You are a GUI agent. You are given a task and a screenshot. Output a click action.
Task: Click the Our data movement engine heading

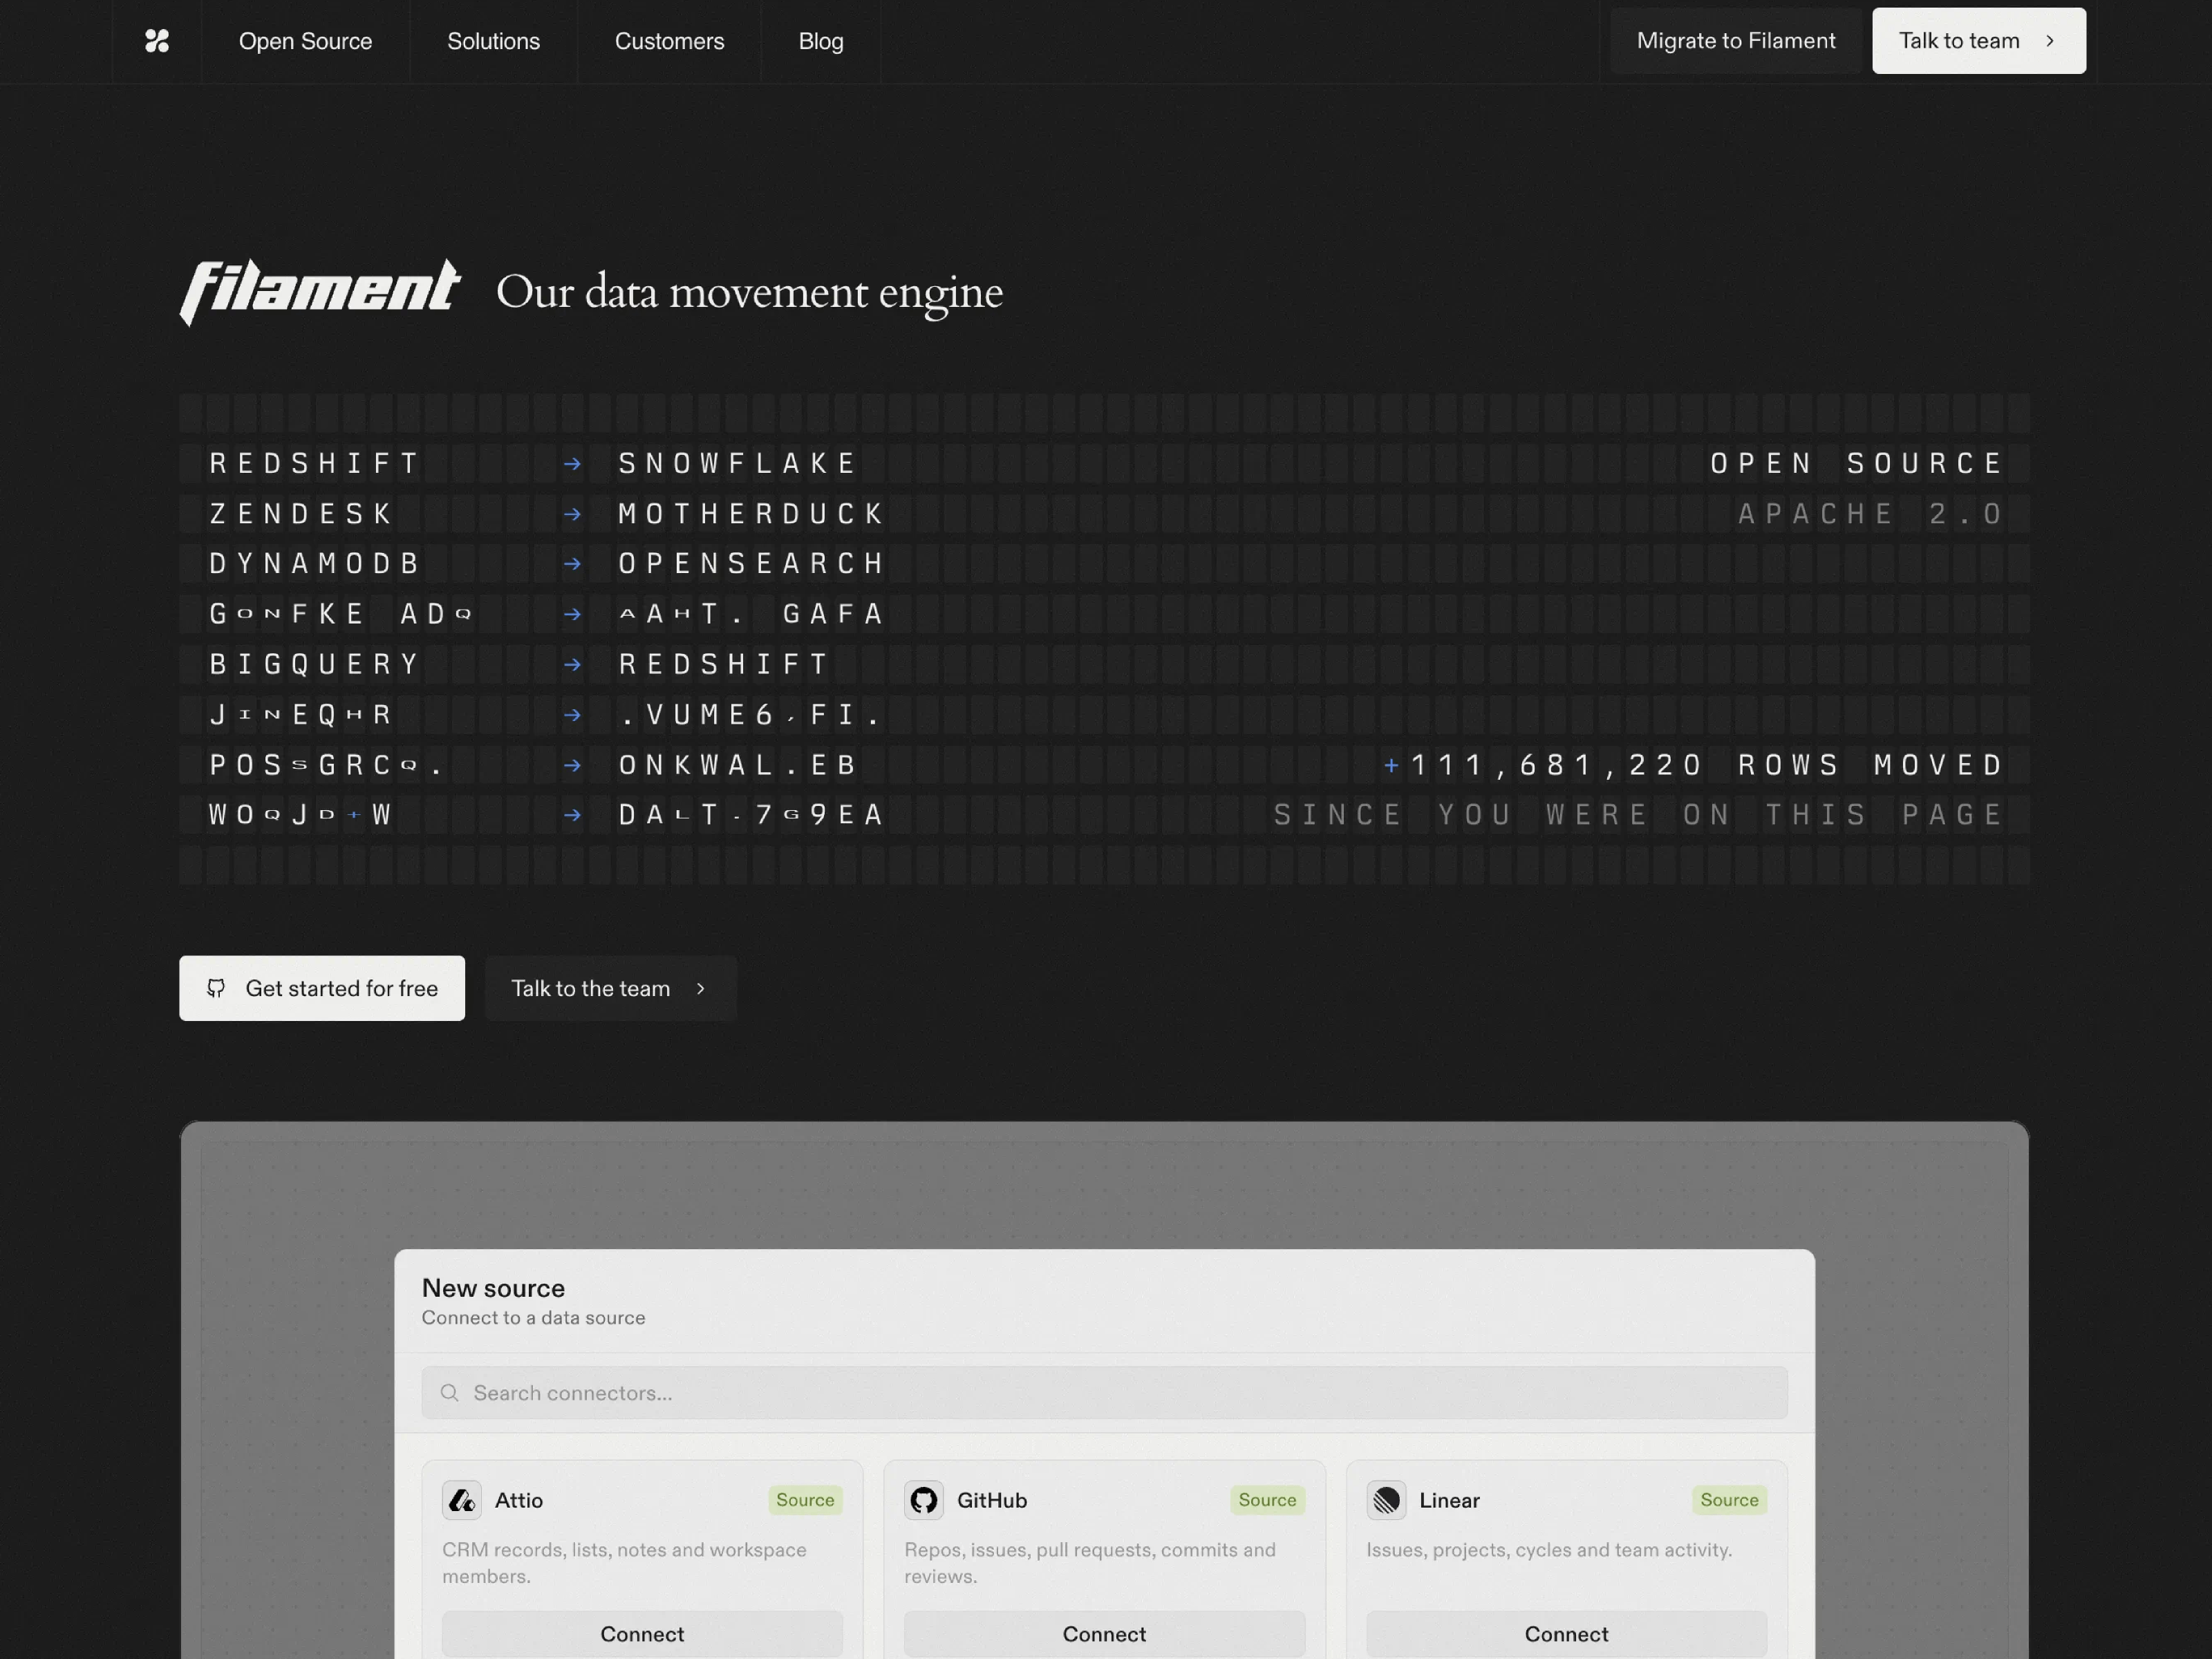(x=749, y=292)
